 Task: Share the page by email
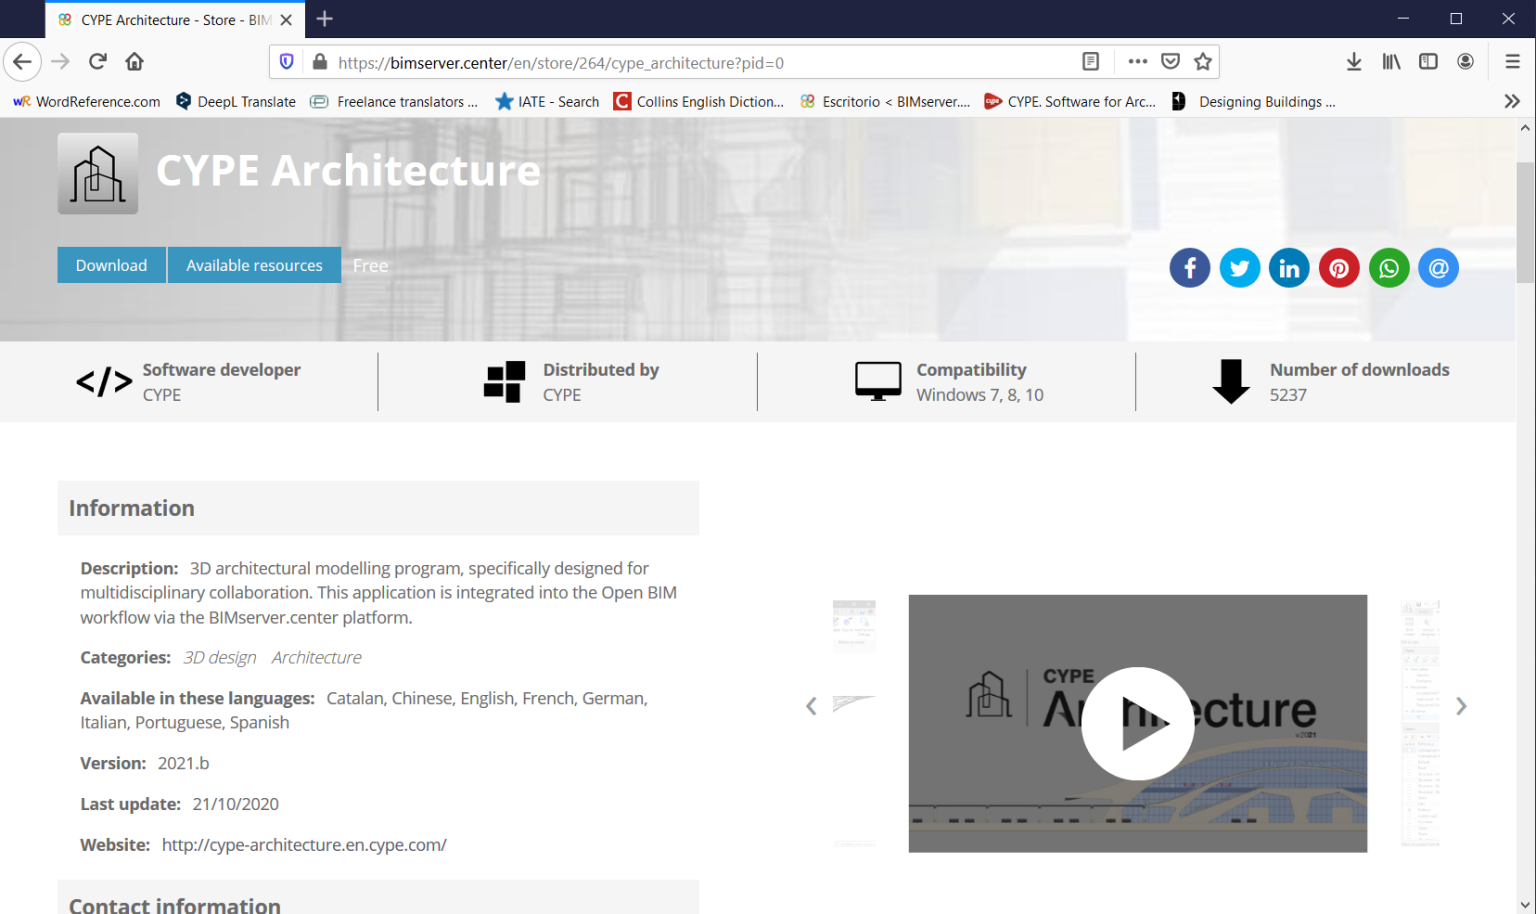pyautogui.click(x=1438, y=267)
